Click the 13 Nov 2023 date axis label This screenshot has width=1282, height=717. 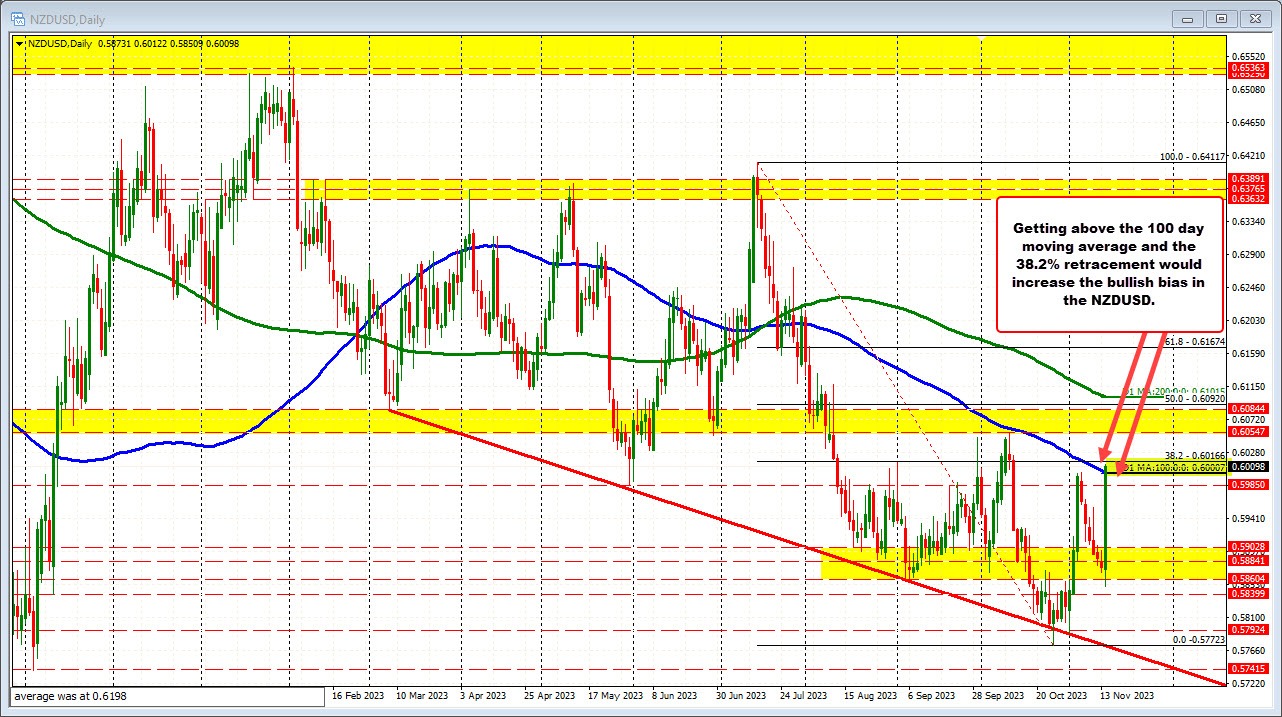coord(1124,695)
